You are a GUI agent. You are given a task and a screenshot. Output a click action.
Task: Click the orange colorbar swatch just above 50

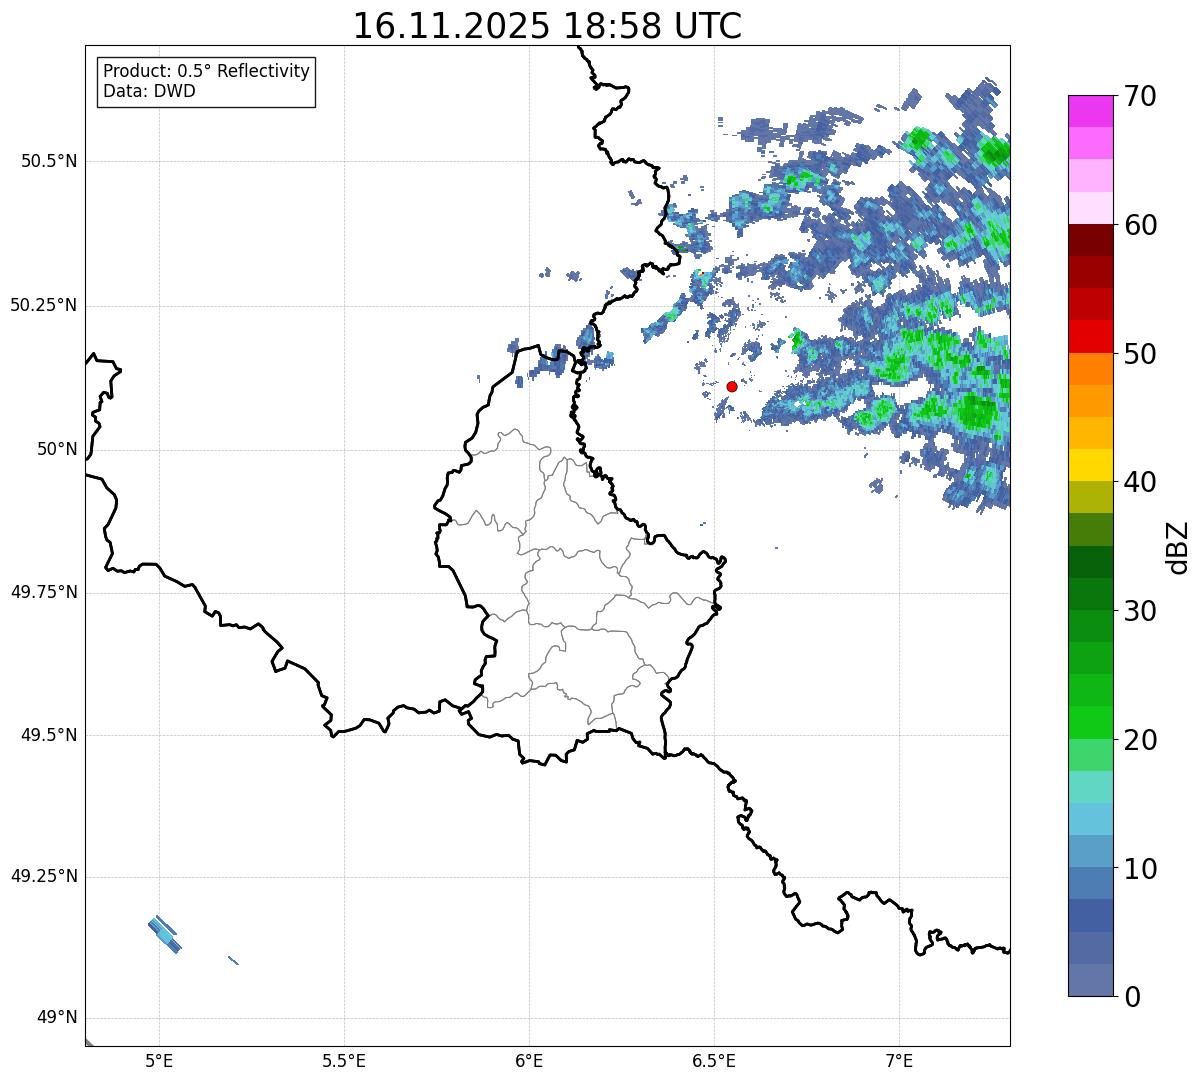pyautogui.click(x=1091, y=369)
